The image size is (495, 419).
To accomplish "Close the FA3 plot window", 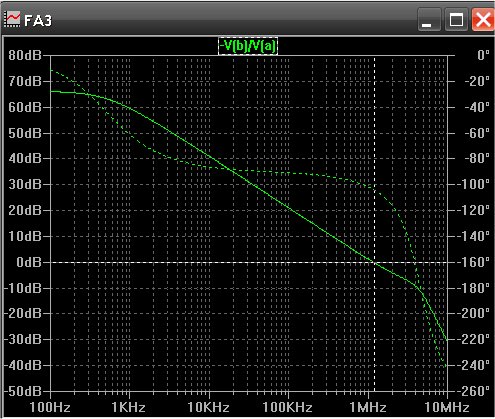I will coord(483,20).
